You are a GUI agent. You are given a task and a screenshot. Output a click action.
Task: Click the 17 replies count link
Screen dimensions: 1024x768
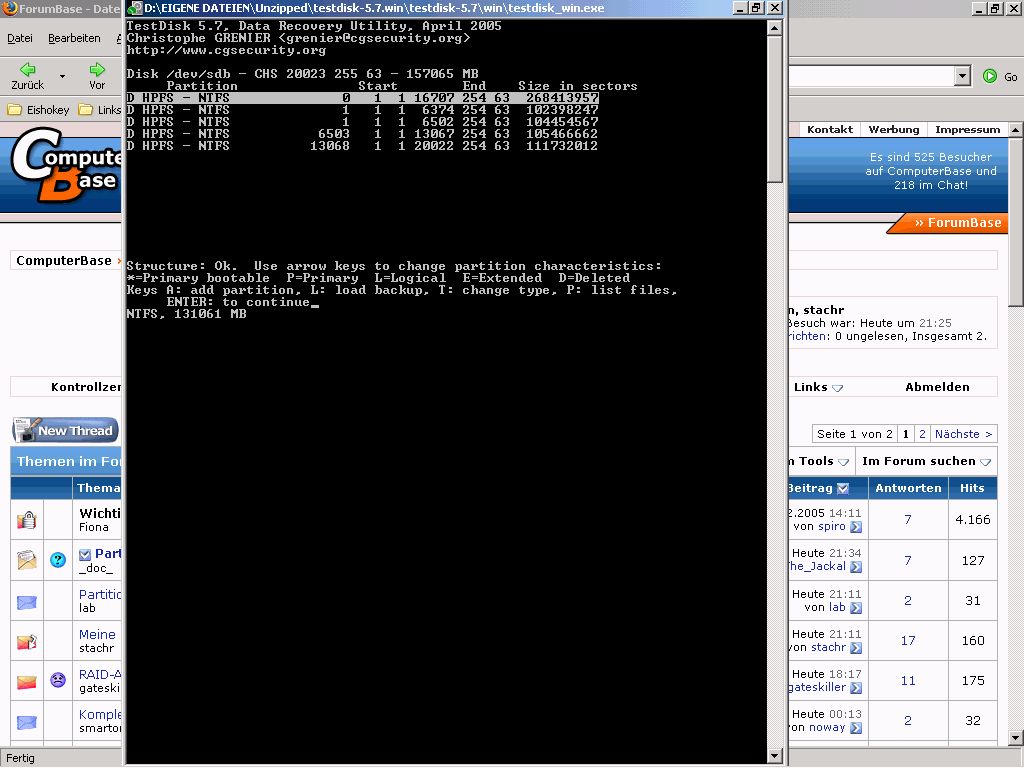(x=908, y=641)
